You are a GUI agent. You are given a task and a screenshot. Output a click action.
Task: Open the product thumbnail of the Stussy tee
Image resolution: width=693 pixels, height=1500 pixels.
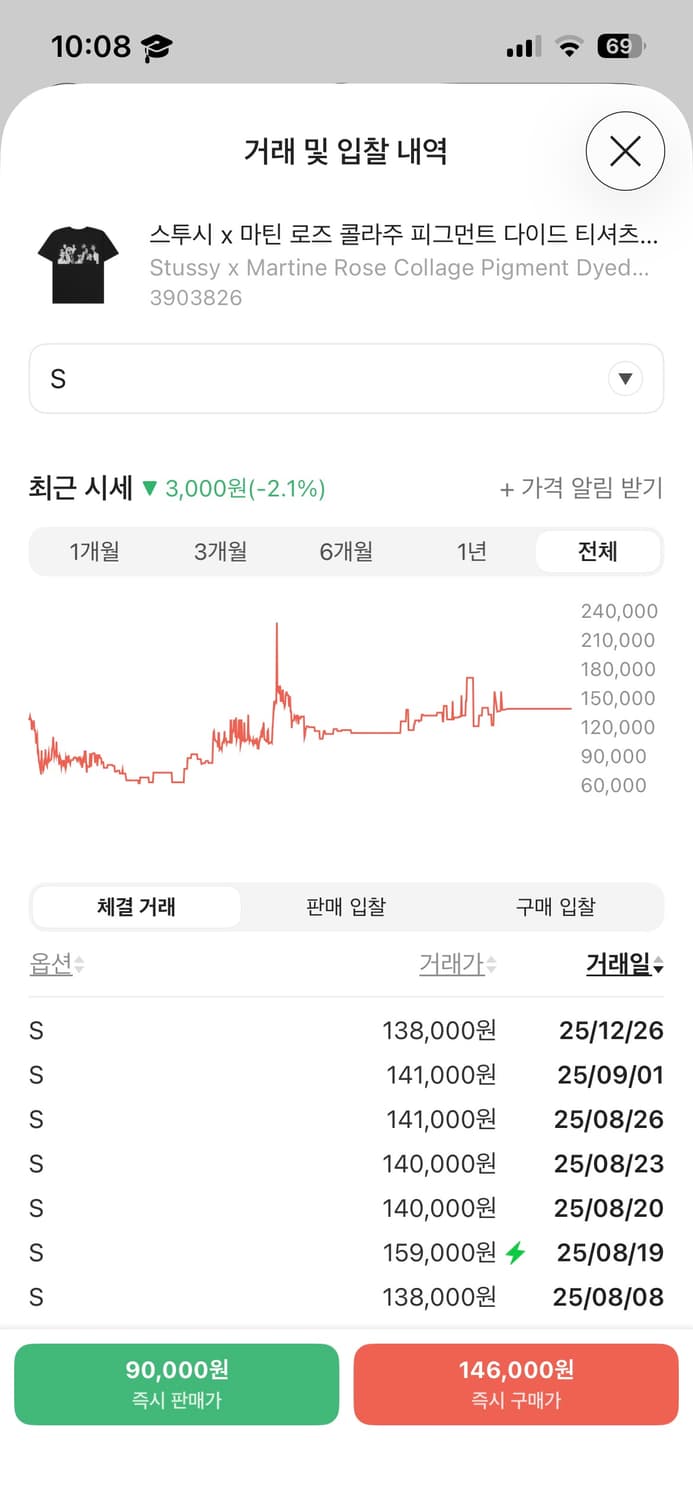coord(78,258)
